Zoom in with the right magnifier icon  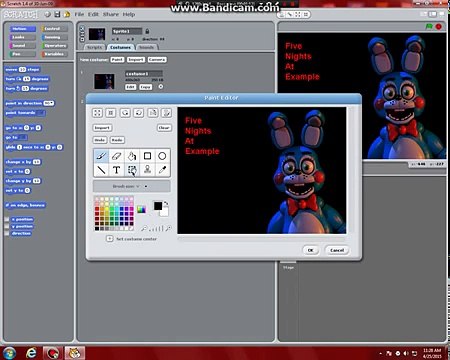[x=169, y=228]
